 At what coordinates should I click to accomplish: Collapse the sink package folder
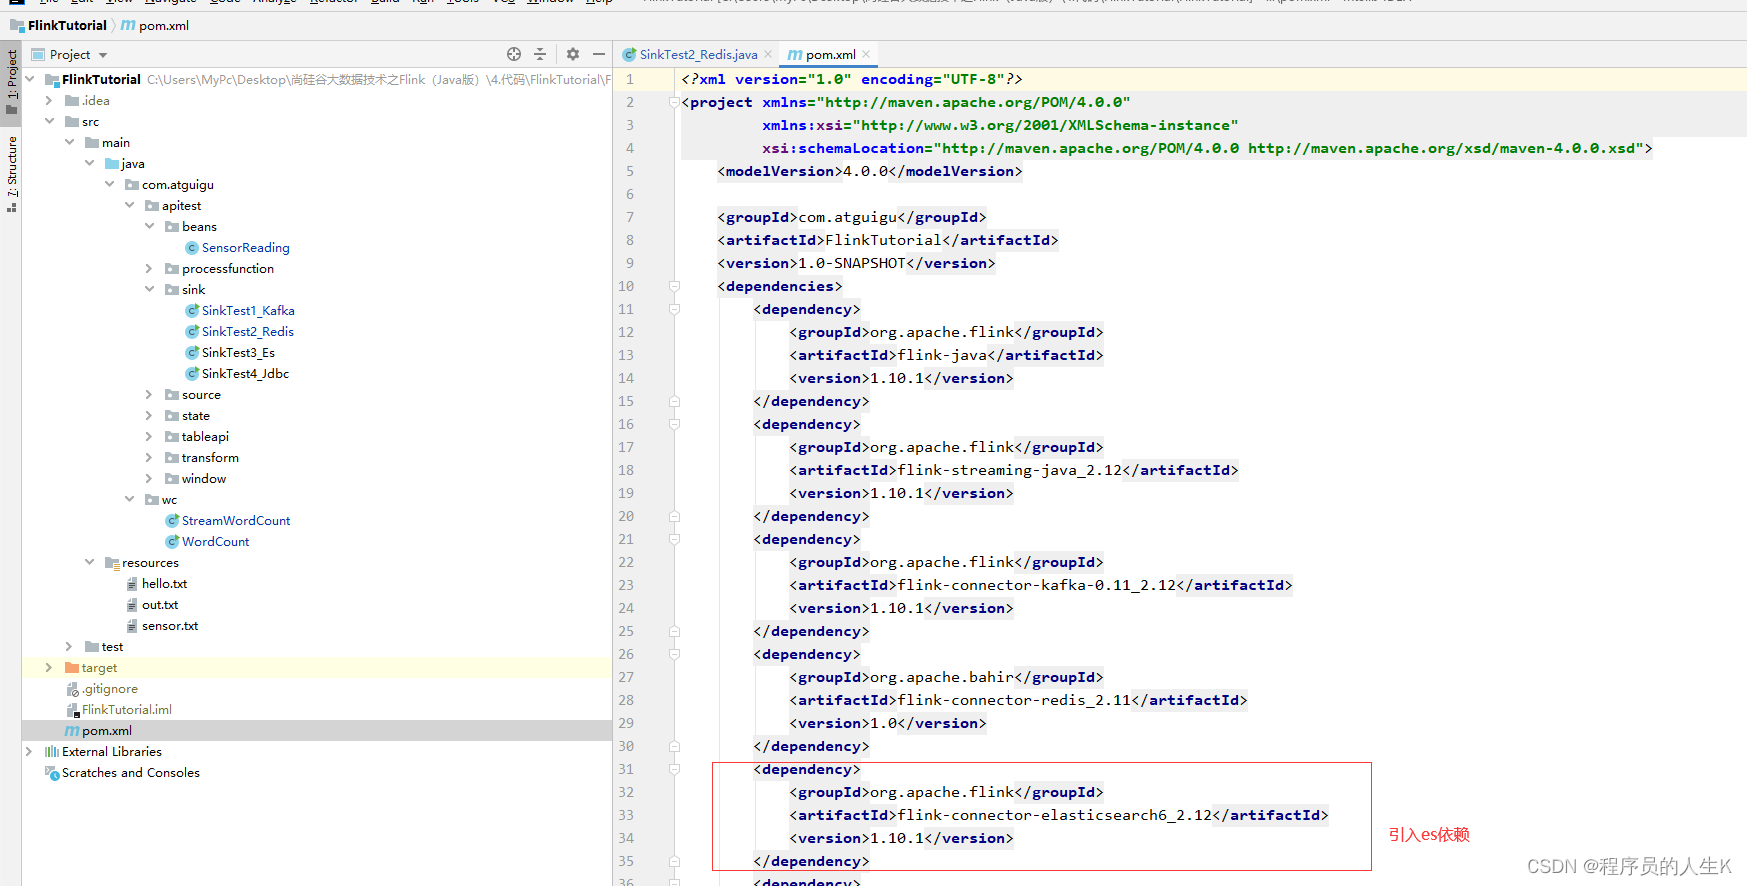(x=149, y=290)
